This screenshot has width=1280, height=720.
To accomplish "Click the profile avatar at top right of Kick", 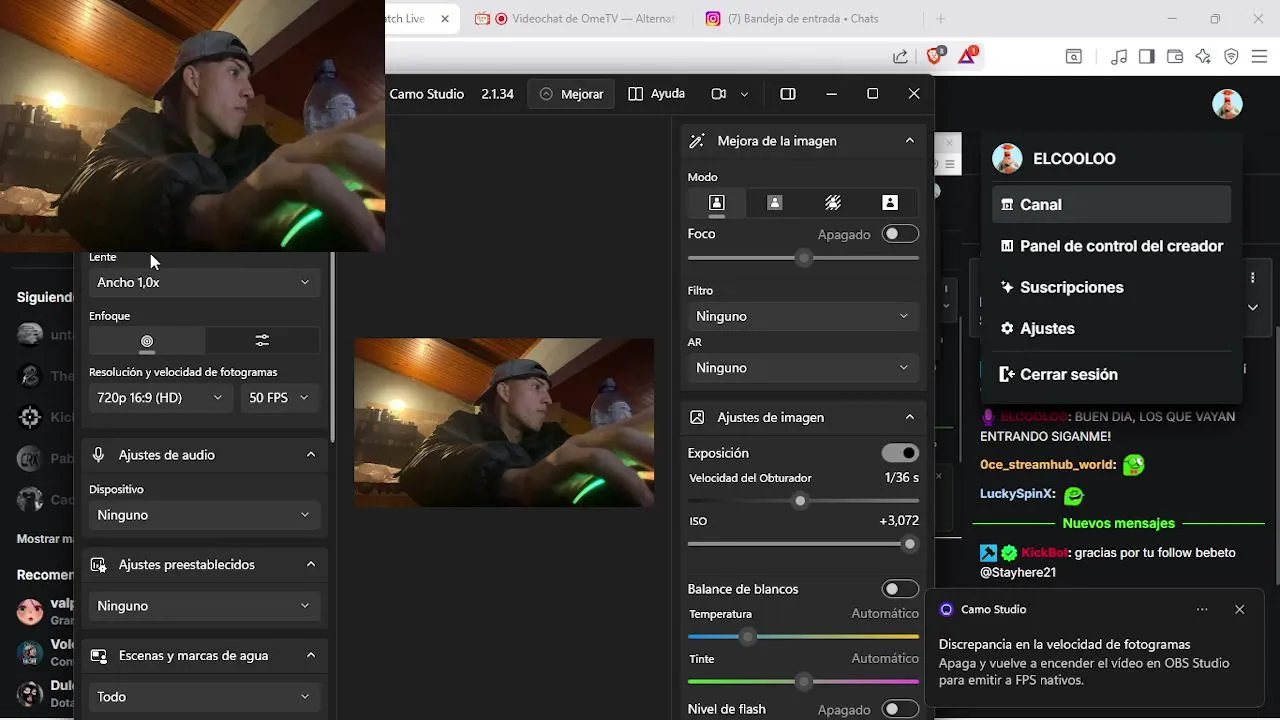I will [x=1227, y=104].
